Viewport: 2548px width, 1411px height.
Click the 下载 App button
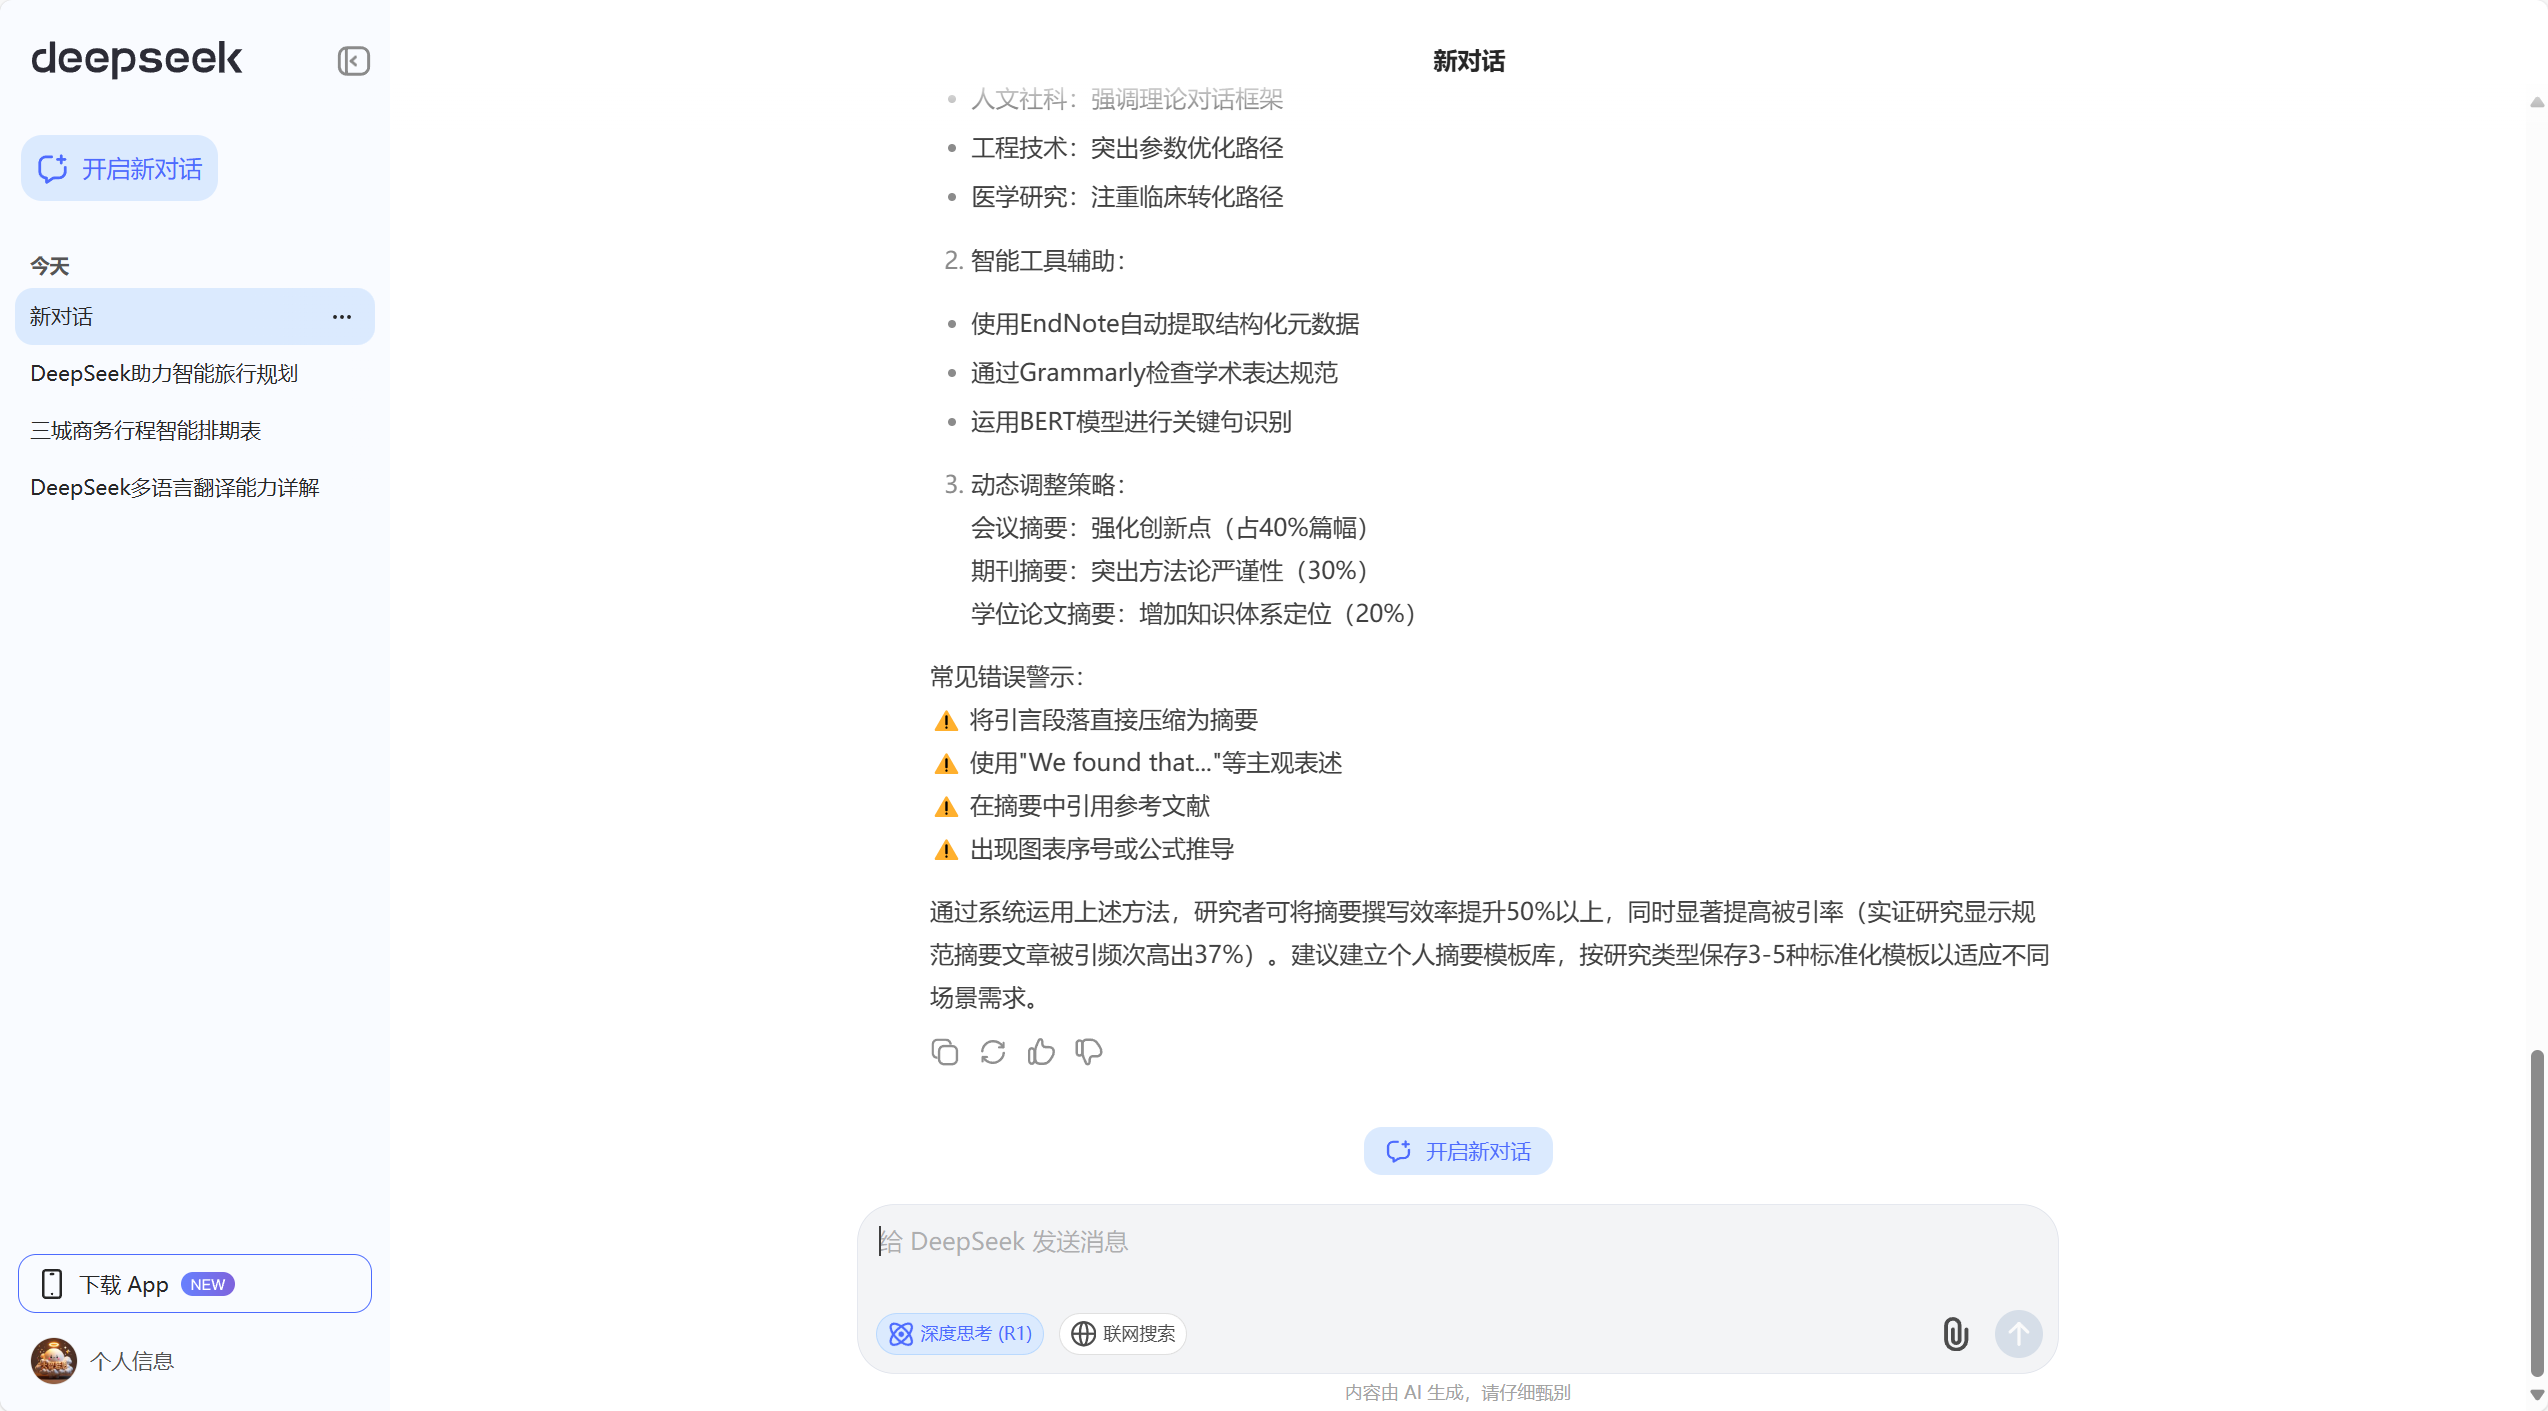(194, 1283)
